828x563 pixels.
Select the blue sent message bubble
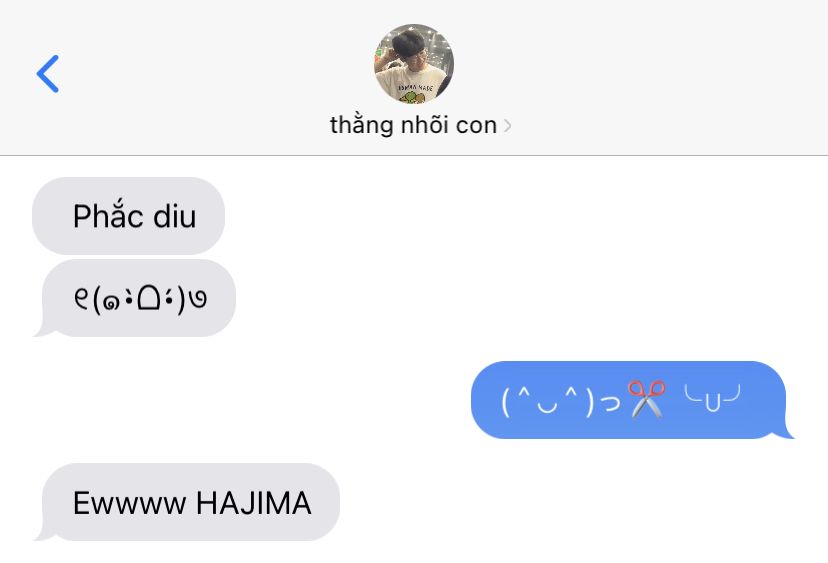pos(632,400)
